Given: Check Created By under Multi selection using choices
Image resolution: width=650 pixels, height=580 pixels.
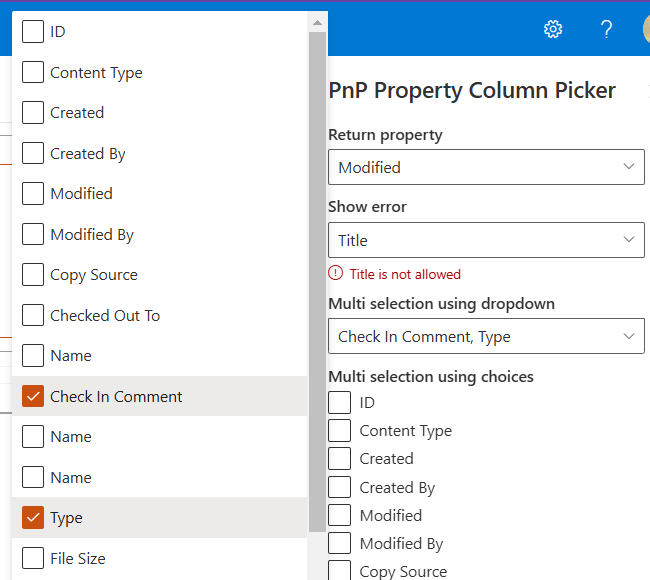Looking at the screenshot, I should tap(340, 488).
